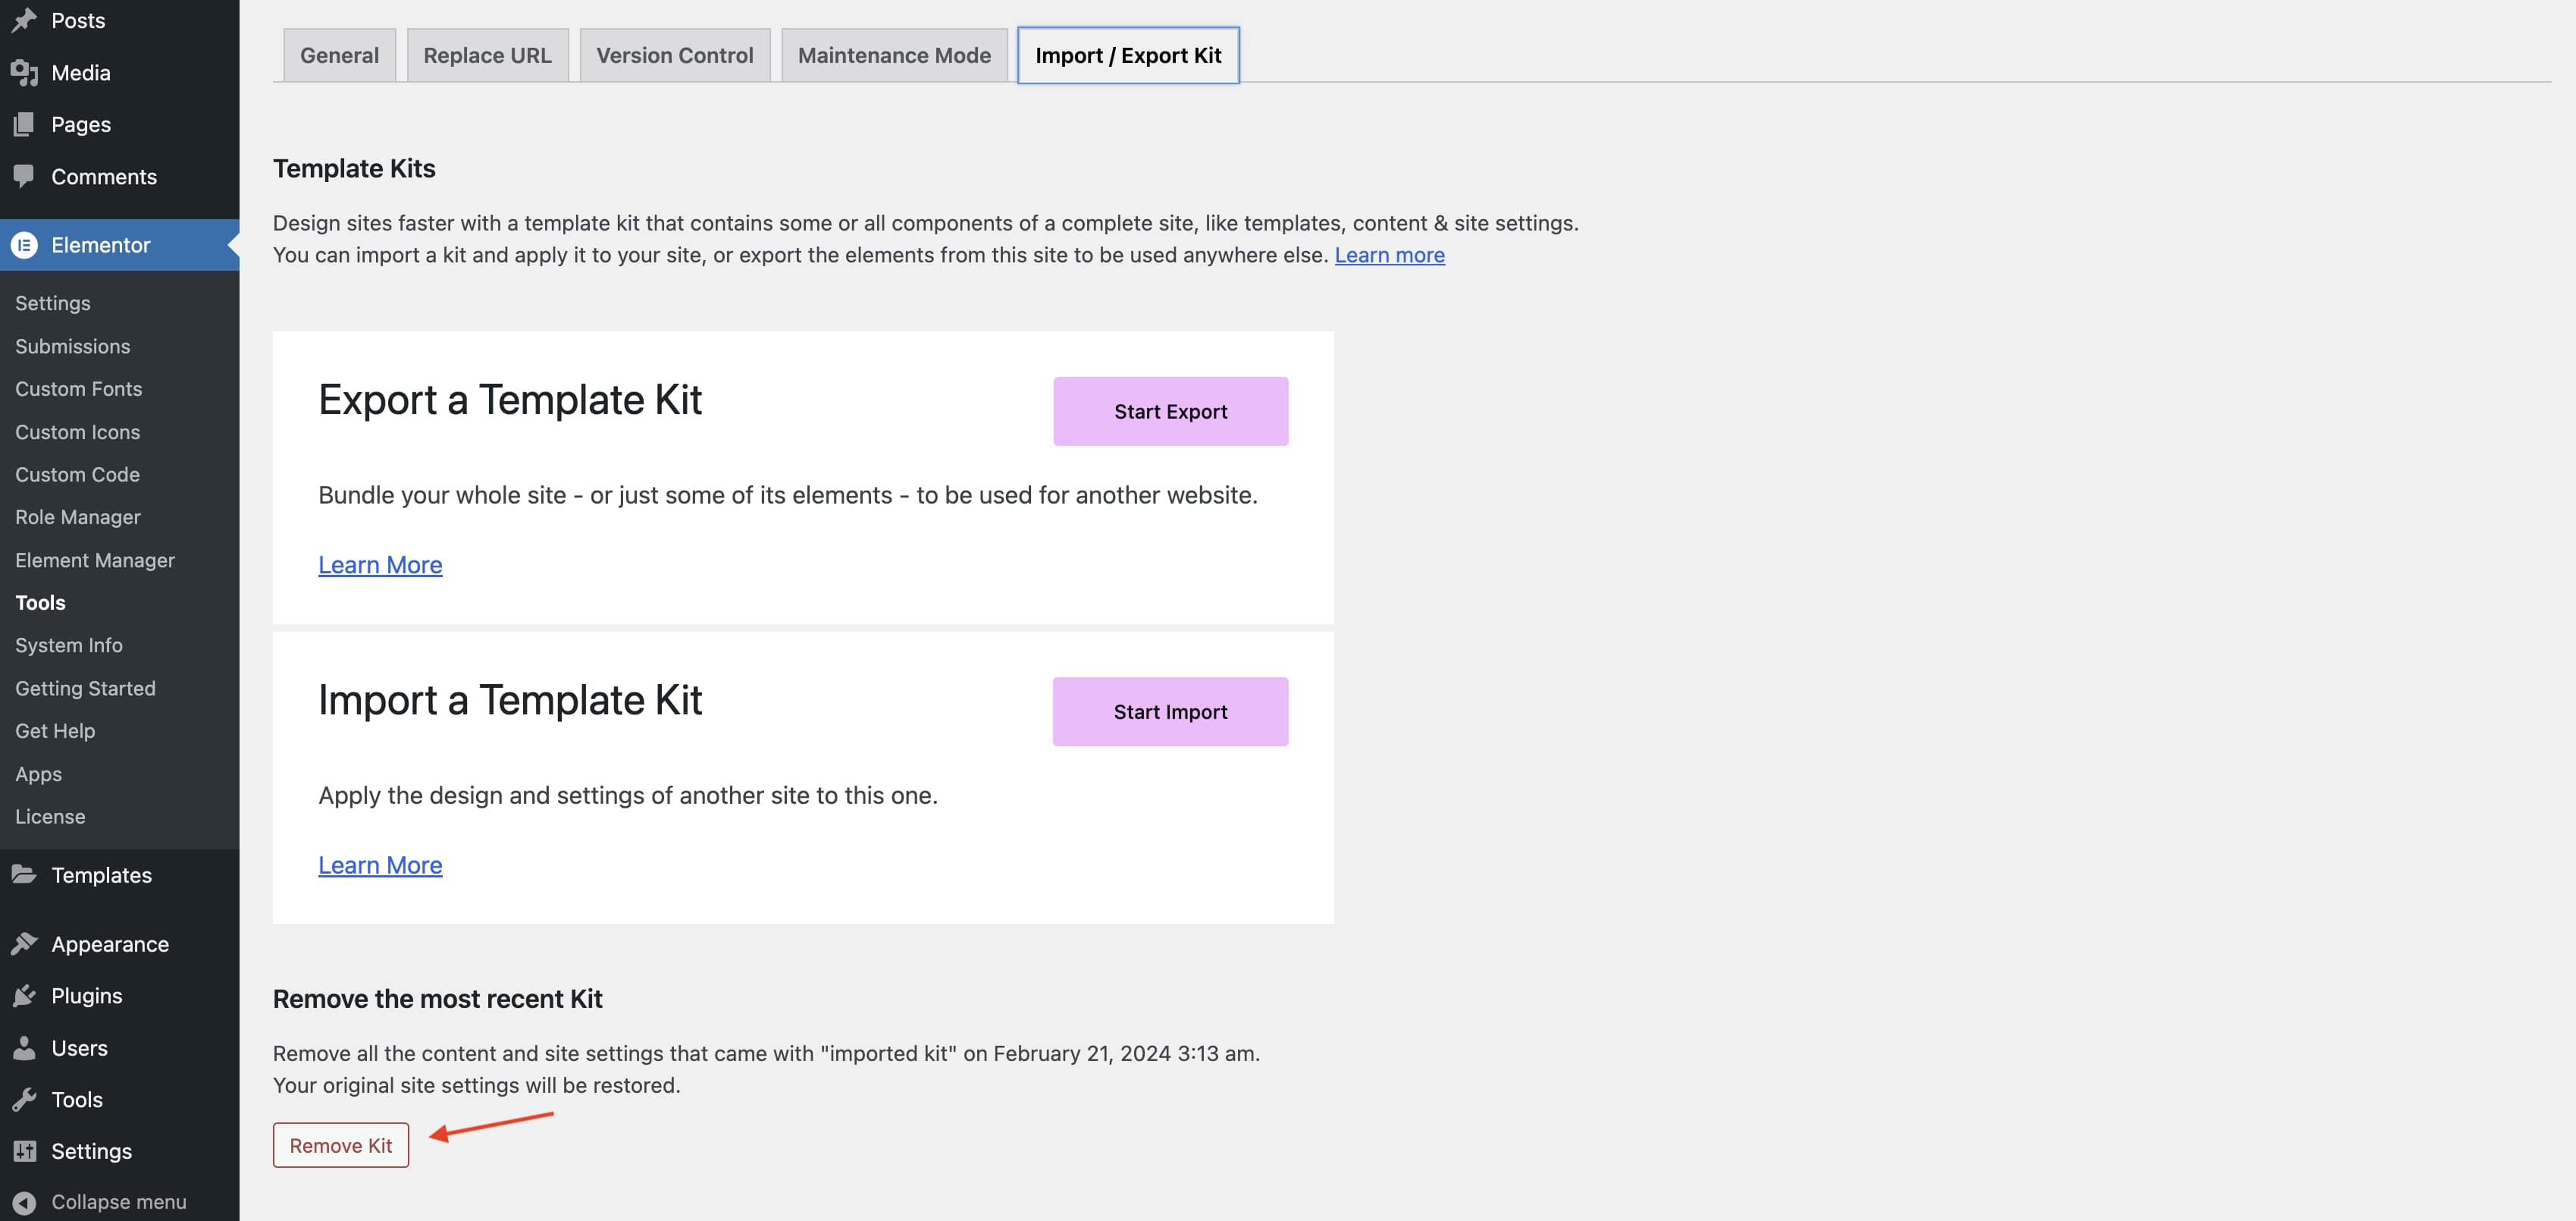Click the Elementor logo icon
This screenshot has height=1221, width=2576.
[x=24, y=245]
